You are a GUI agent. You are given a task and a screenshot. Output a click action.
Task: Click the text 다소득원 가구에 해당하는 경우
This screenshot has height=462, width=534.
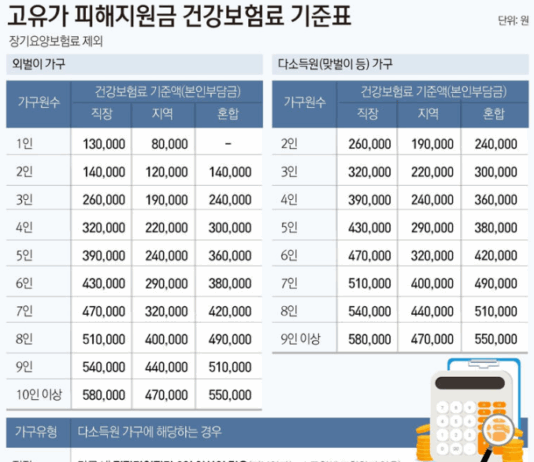tap(150, 432)
